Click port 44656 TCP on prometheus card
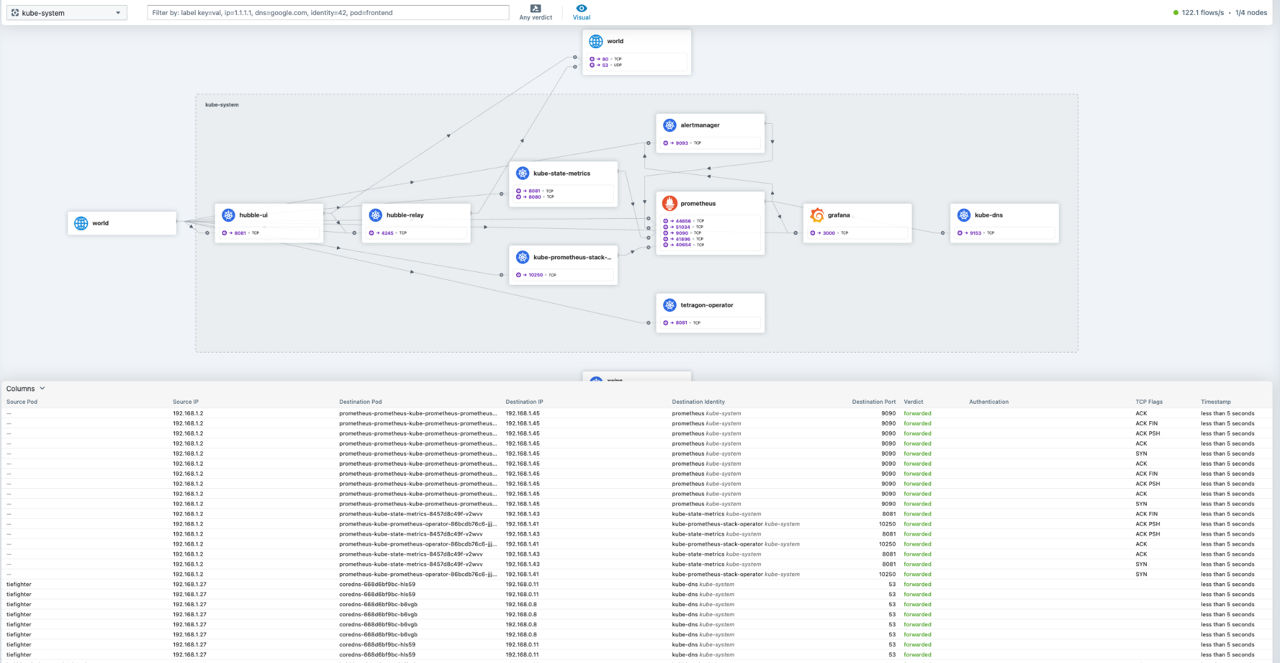Screen dimensions: 1280x663 point(683,221)
